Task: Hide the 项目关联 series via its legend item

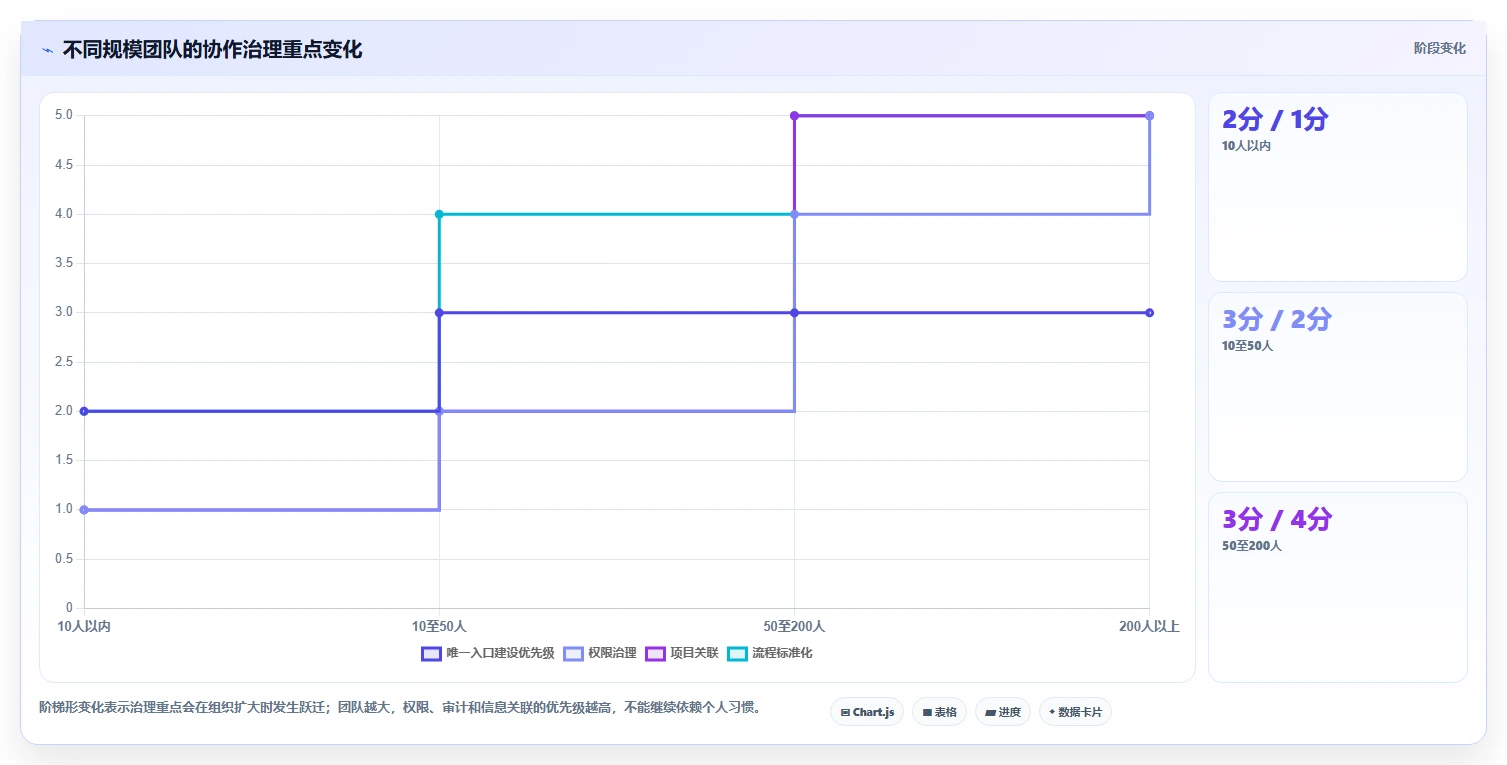Action: point(682,653)
